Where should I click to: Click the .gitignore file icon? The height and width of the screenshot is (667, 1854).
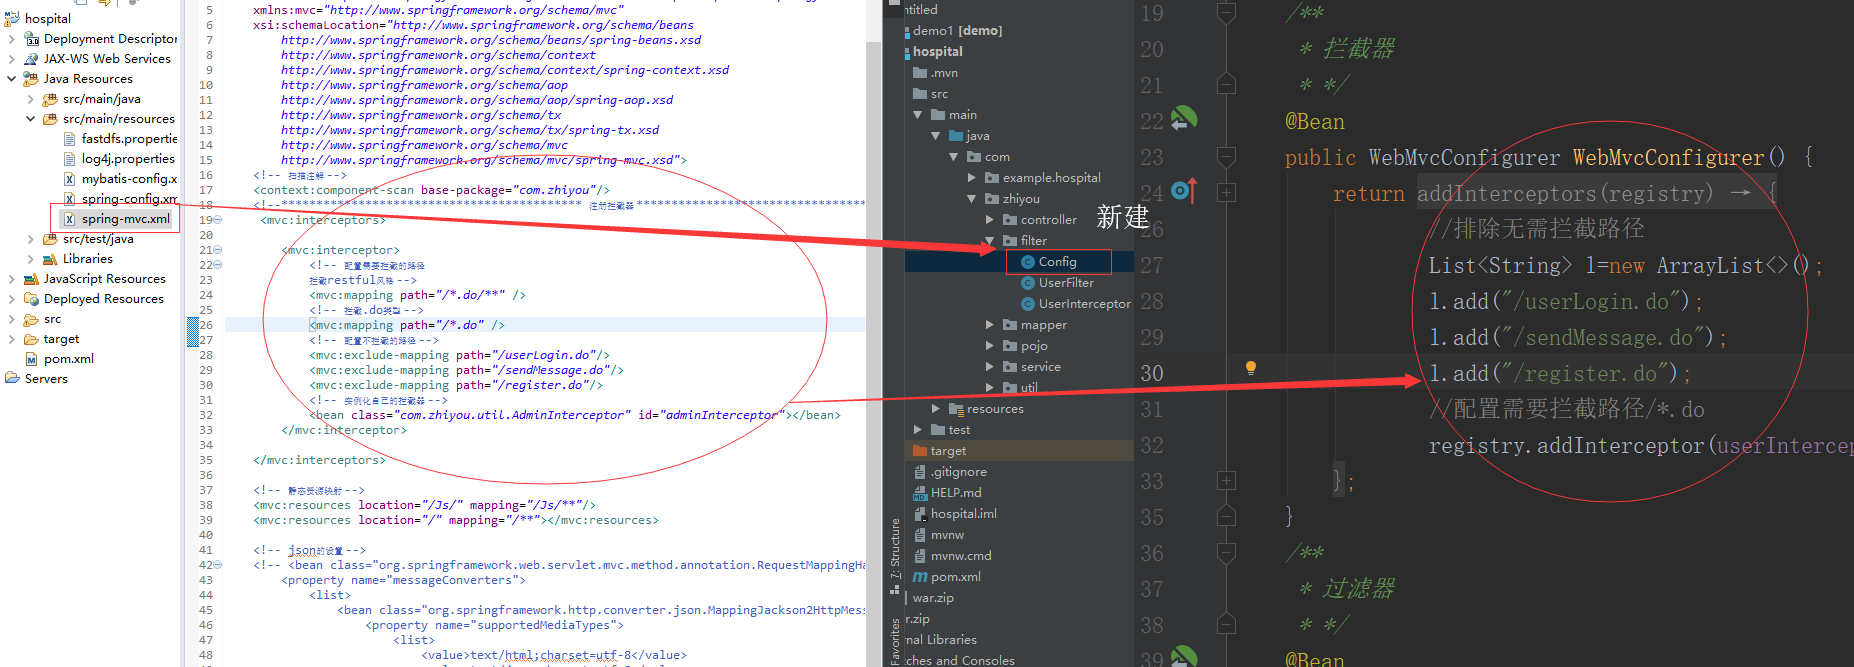pyautogui.click(x=920, y=472)
